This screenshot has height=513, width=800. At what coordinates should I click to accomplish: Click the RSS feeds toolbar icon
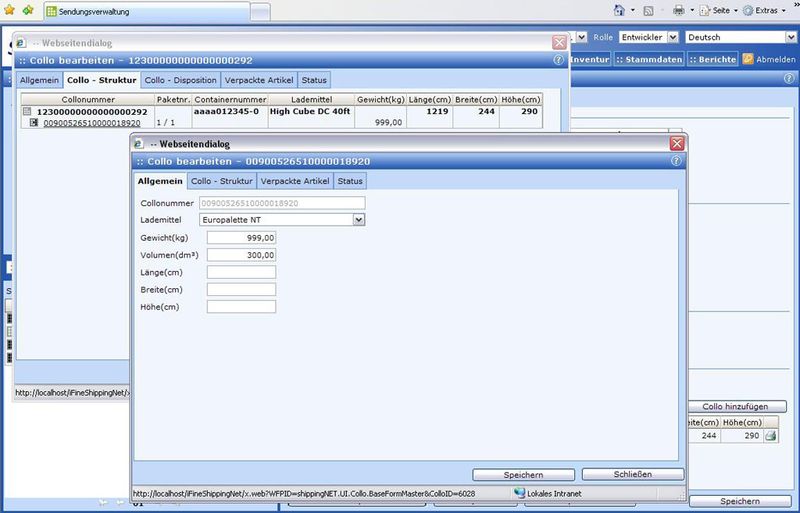(x=649, y=10)
